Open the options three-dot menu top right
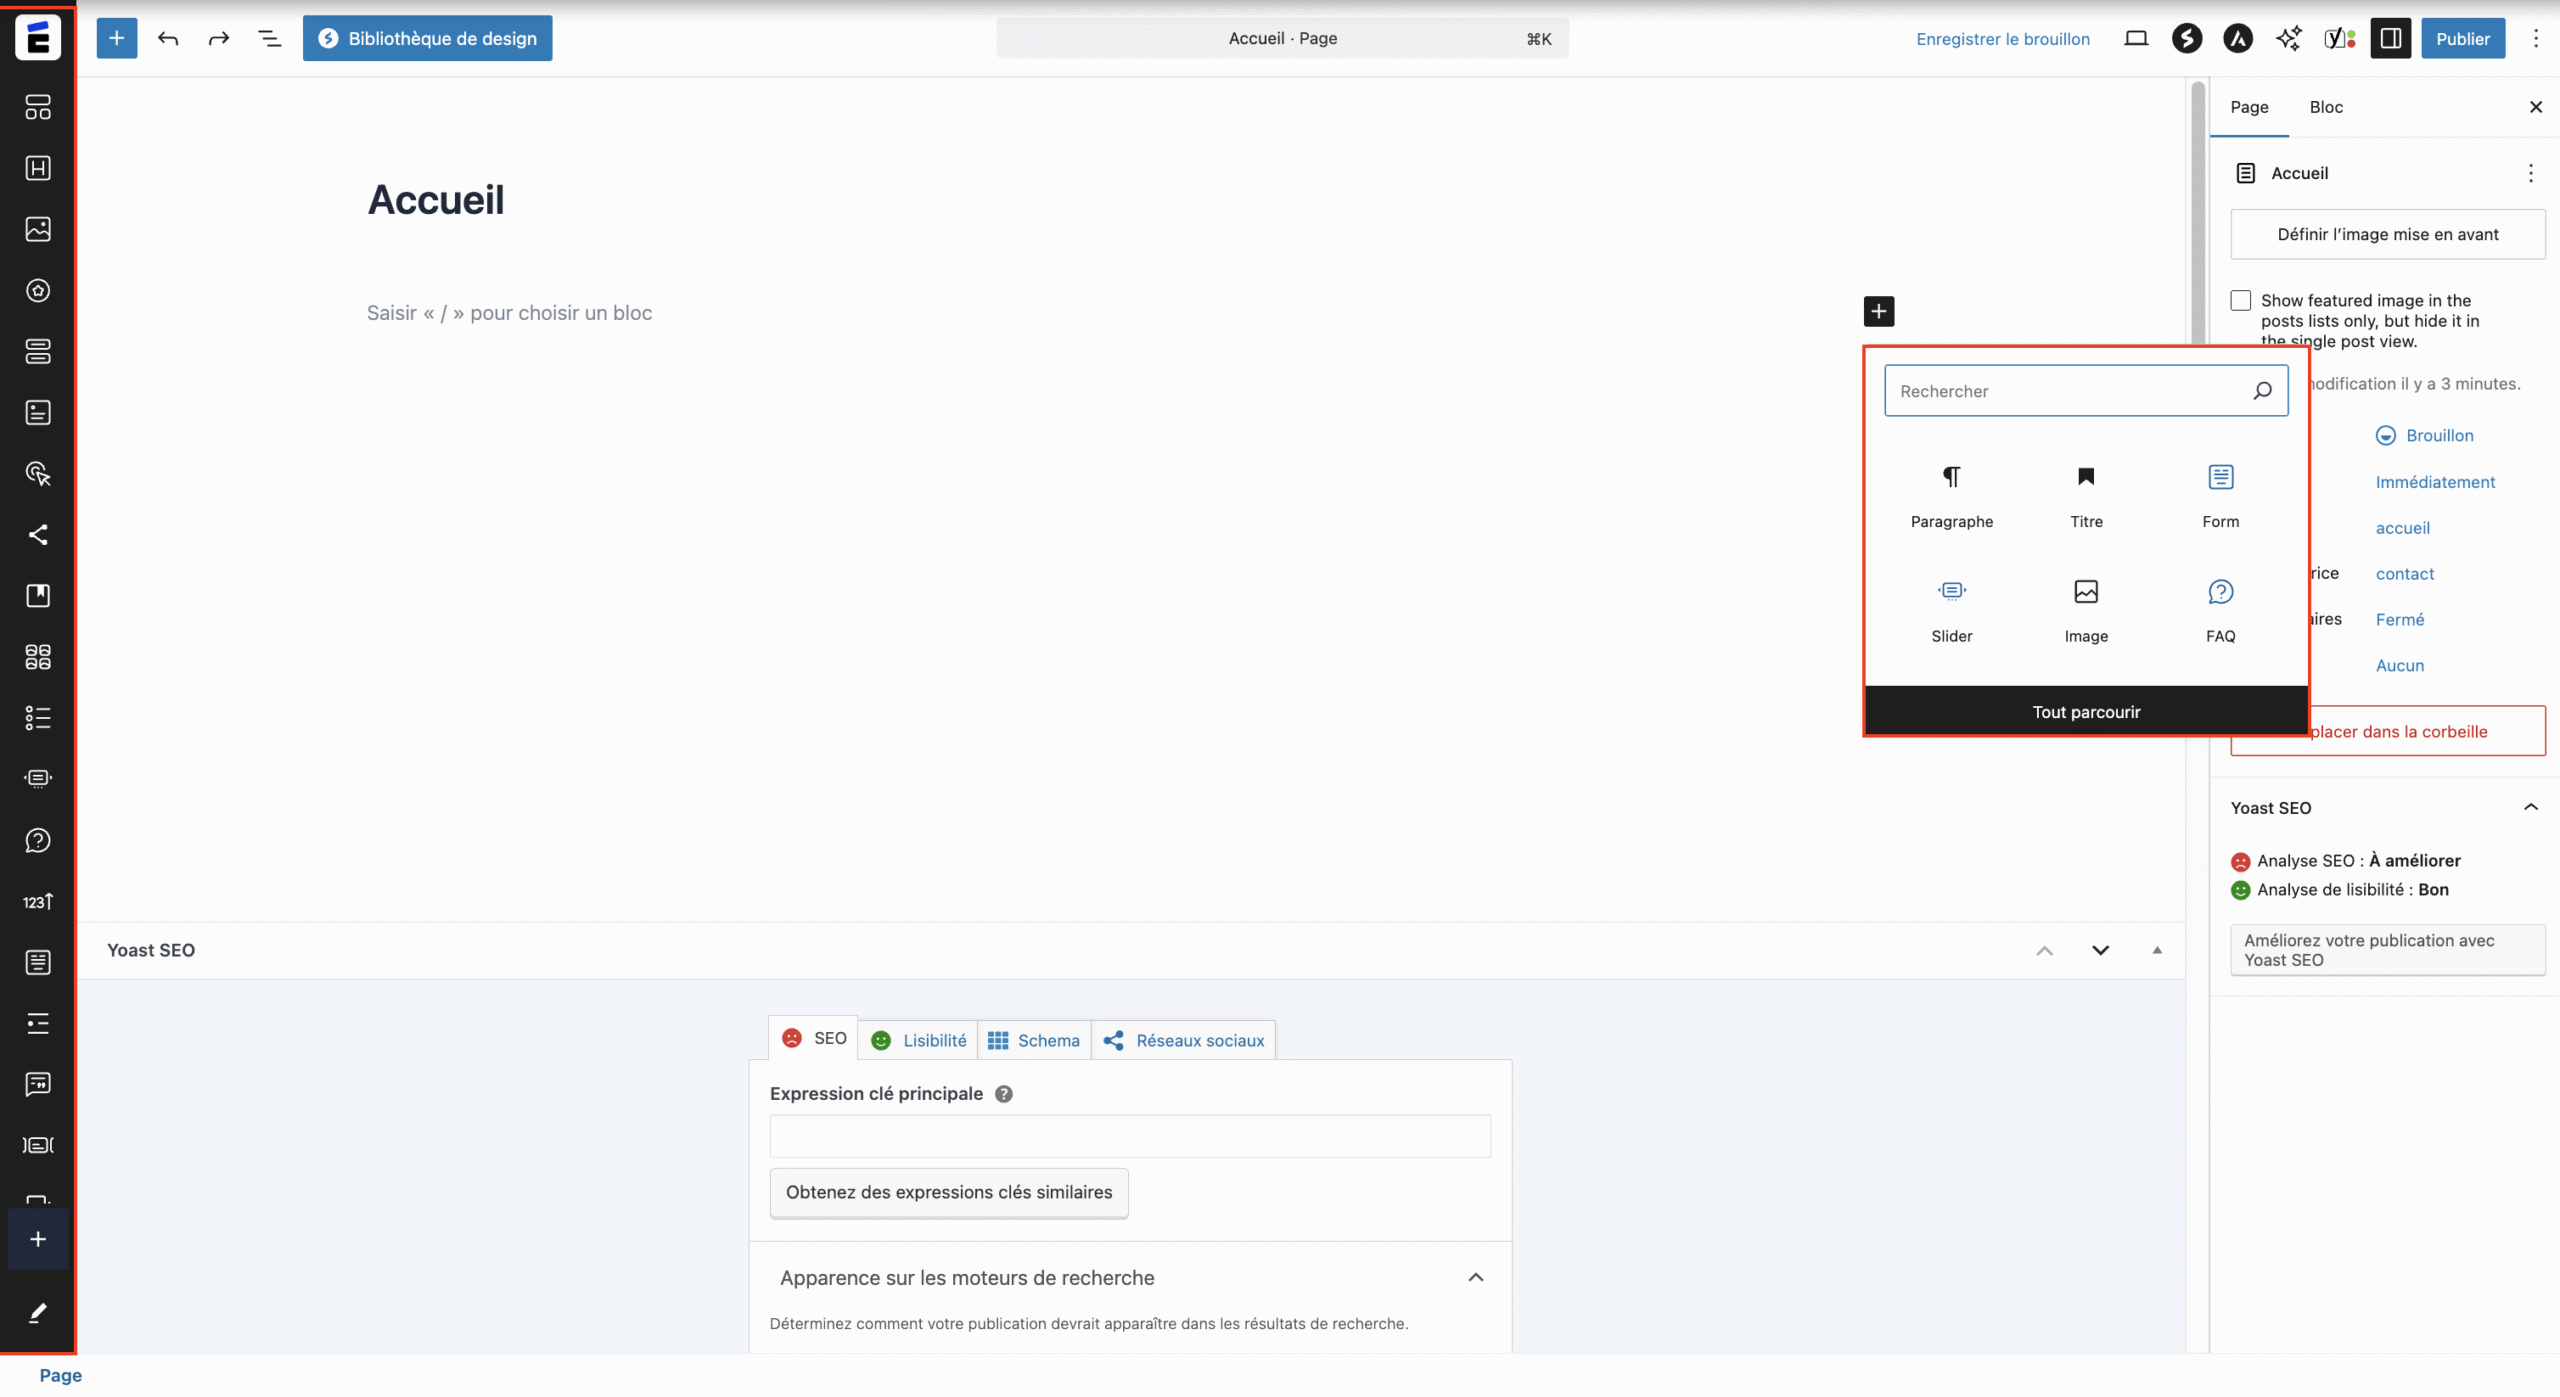 pyautogui.click(x=2535, y=38)
